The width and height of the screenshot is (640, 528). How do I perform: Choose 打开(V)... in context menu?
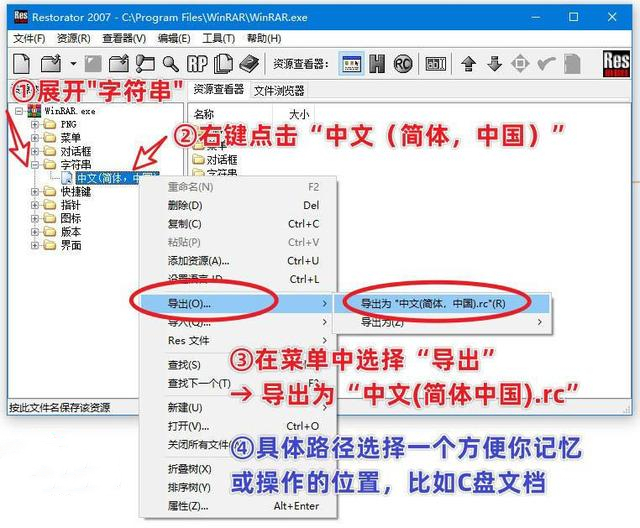(x=239, y=426)
